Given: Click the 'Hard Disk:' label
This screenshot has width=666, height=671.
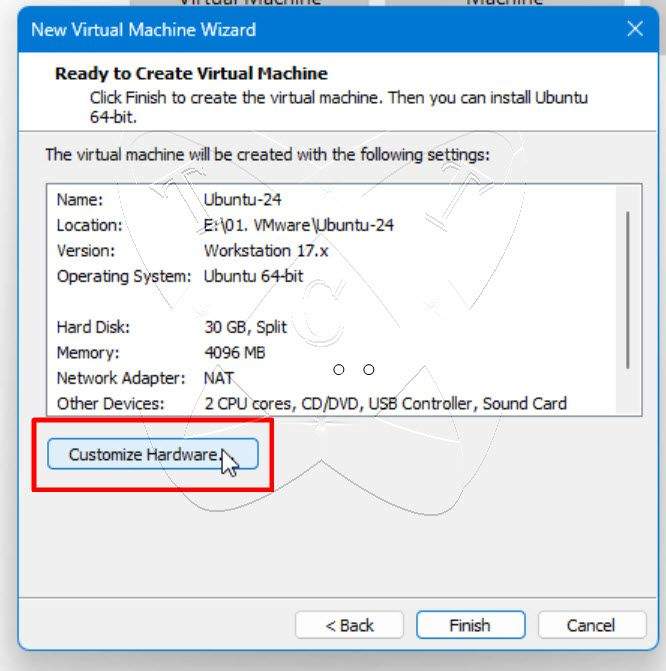Looking at the screenshot, I should (93, 327).
